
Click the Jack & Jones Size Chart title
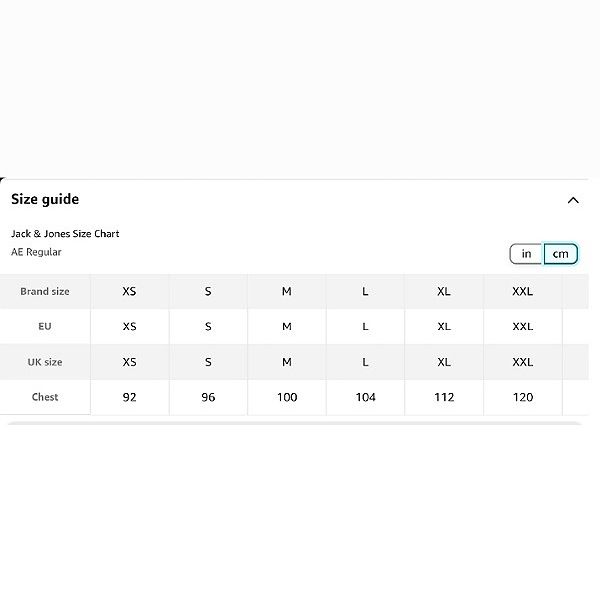[x=65, y=233]
